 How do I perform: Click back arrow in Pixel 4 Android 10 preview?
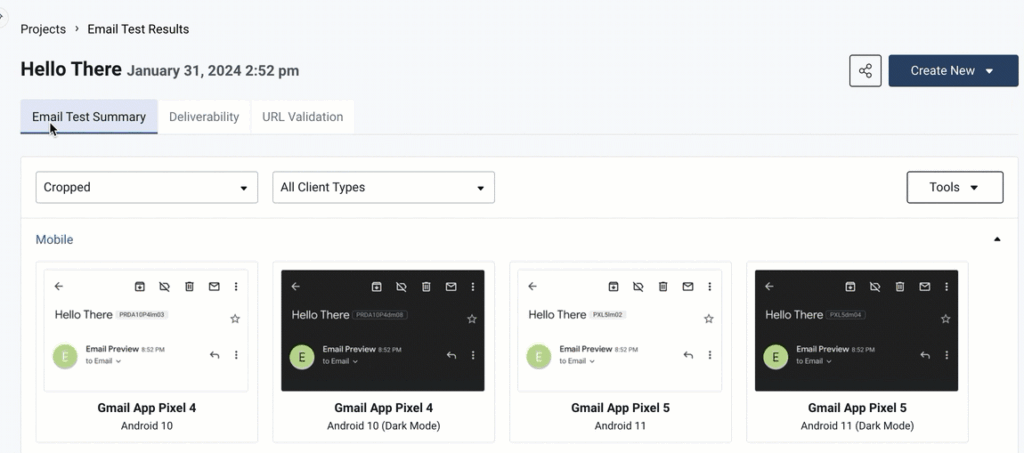[59, 286]
